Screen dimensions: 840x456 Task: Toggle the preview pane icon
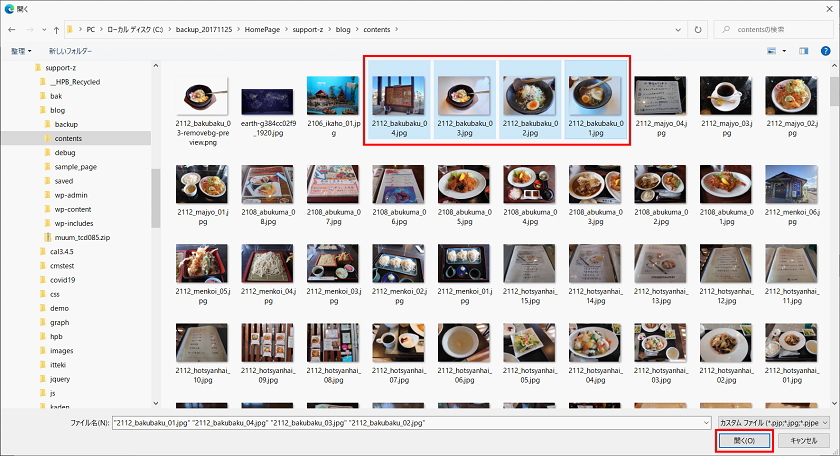click(x=803, y=50)
